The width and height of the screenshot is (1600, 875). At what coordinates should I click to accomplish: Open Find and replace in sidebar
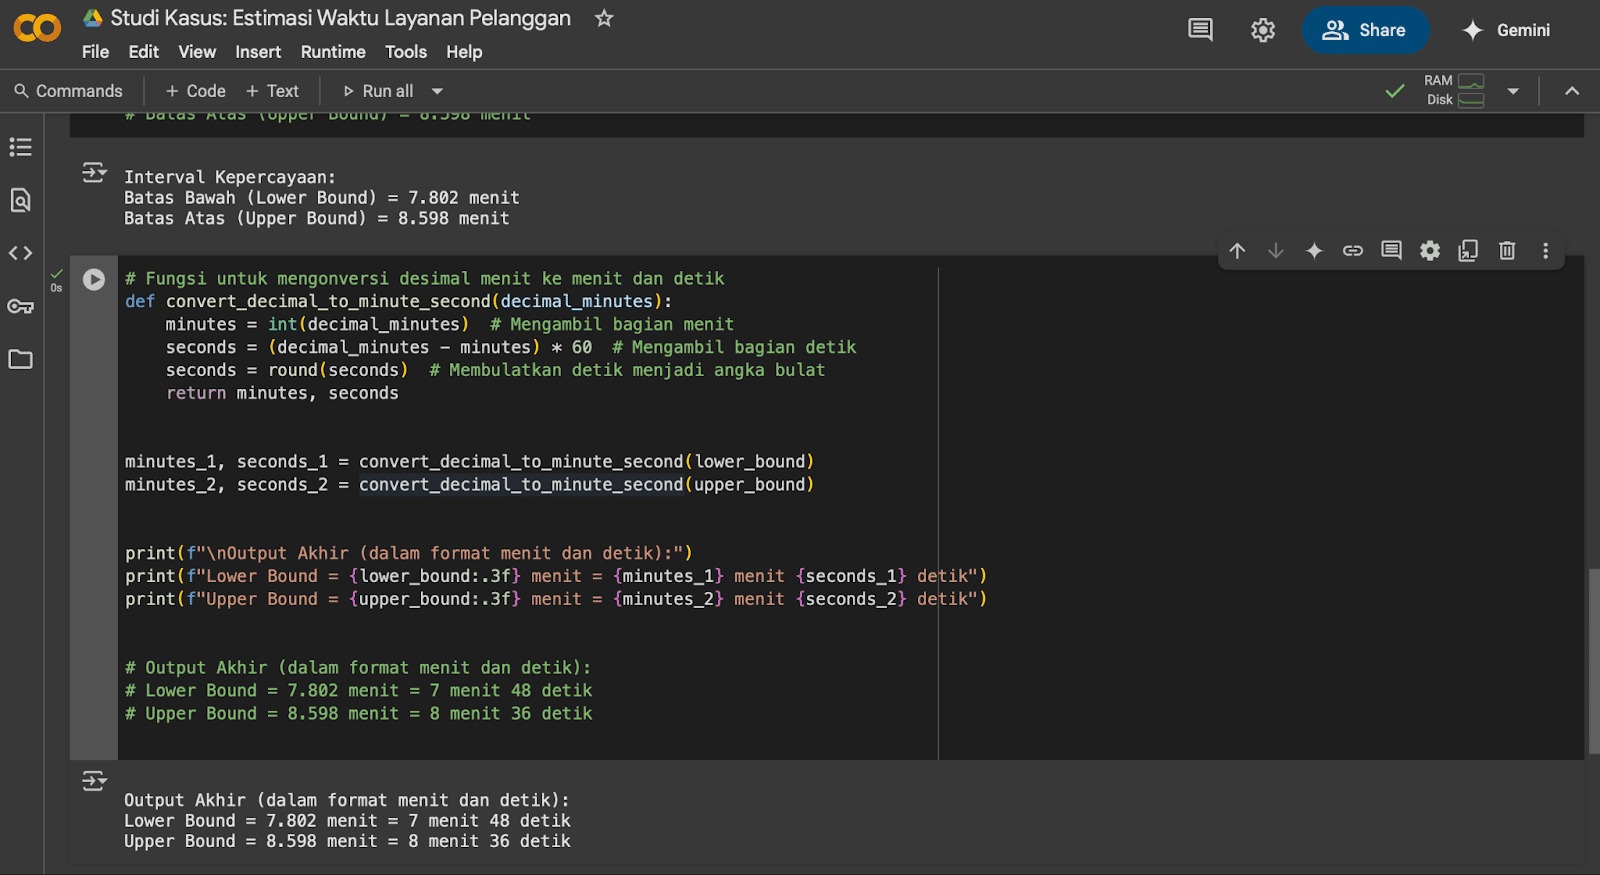(20, 200)
